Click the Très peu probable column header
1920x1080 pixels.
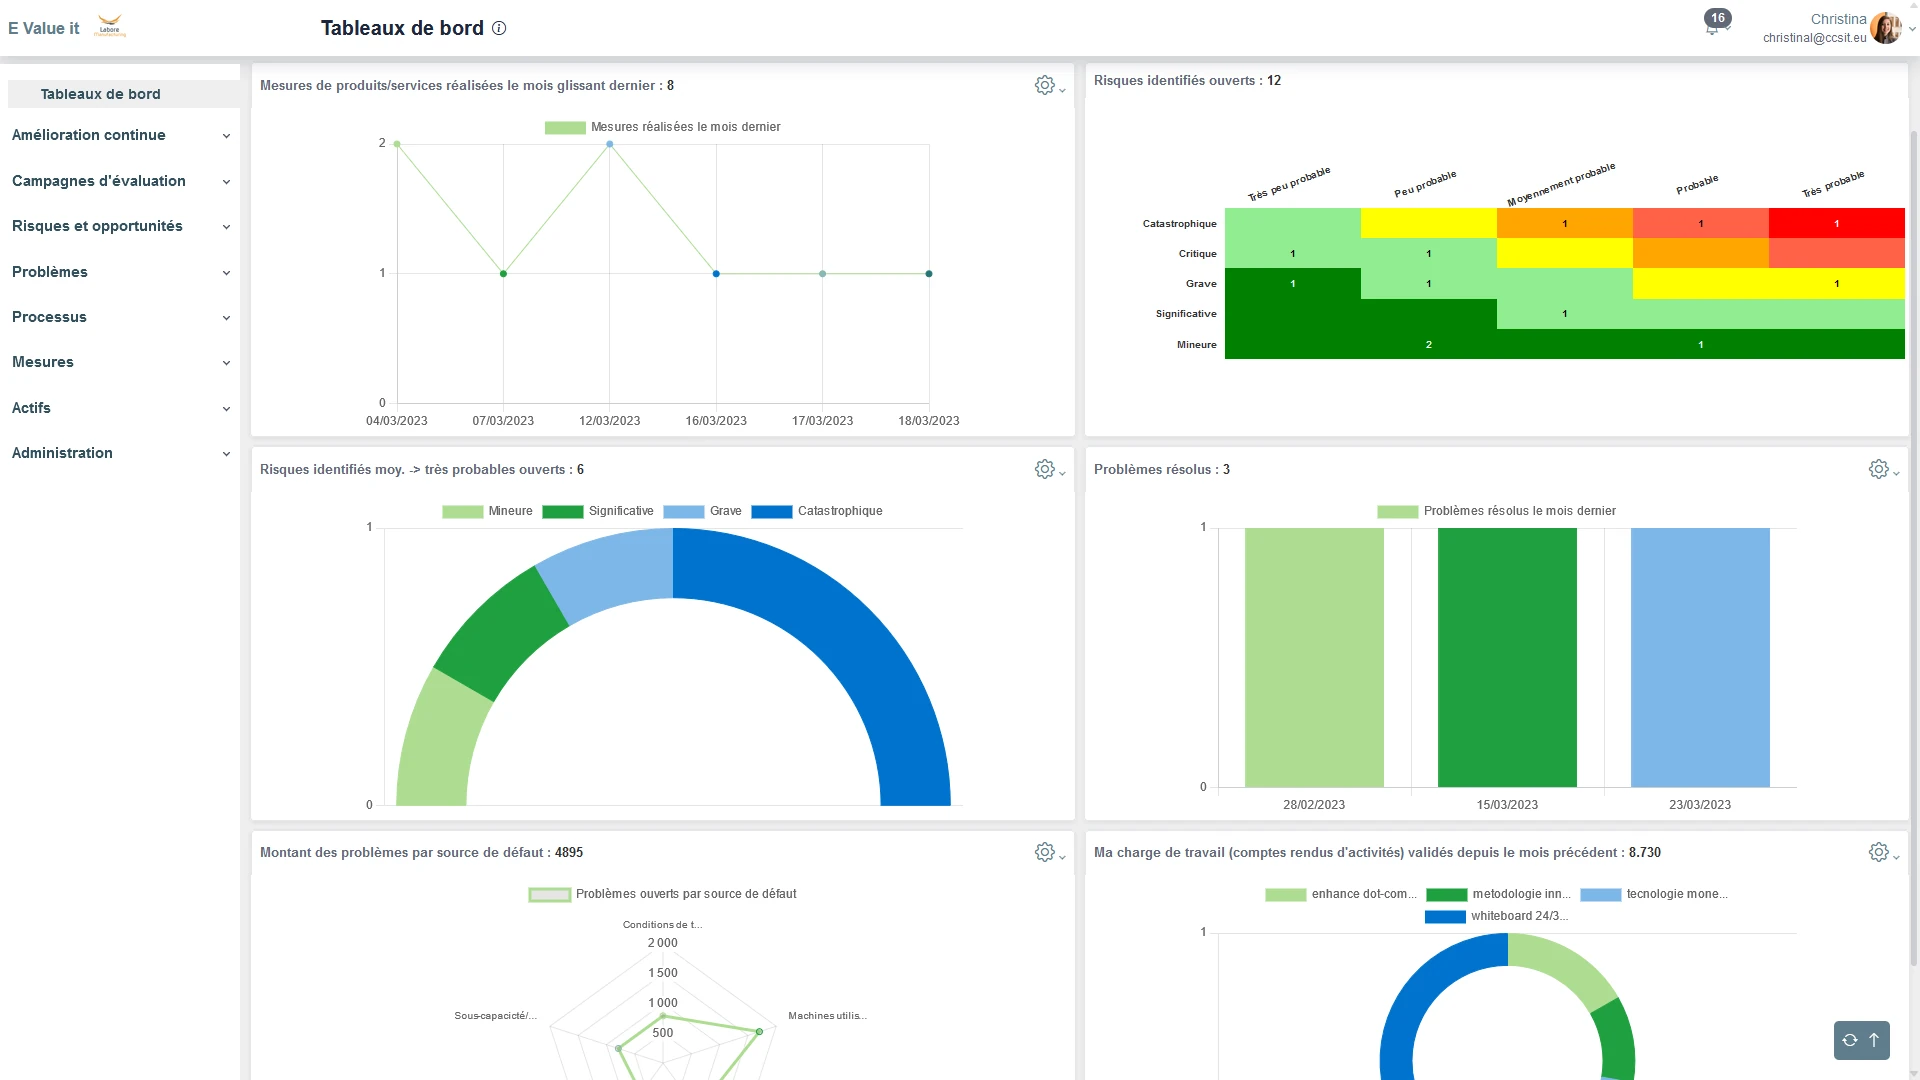(x=1289, y=184)
